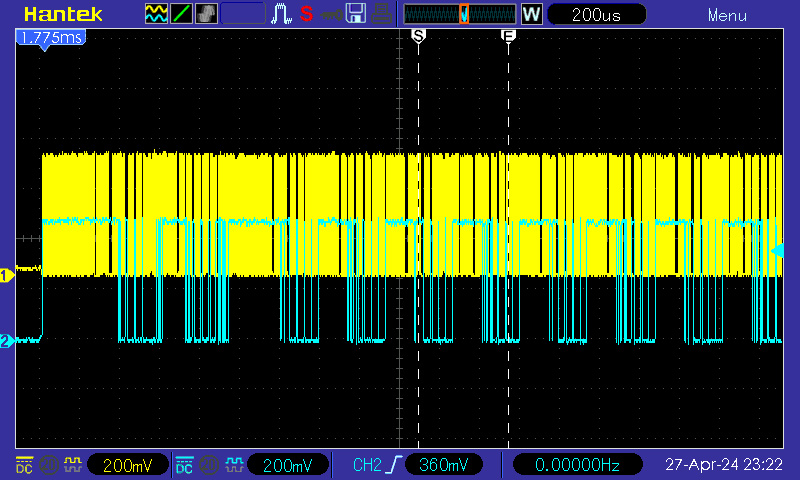Click CH2 cyan DC coupling icon
Image resolution: width=800 pixels, height=480 pixels.
pyautogui.click(x=184, y=465)
